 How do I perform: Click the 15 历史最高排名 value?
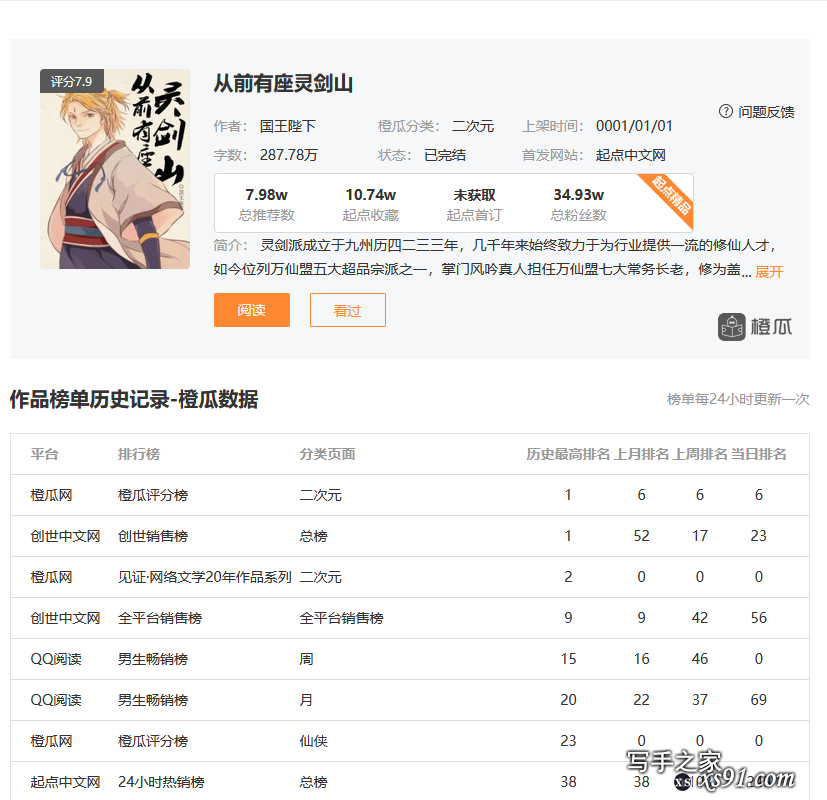coord(568,659)
